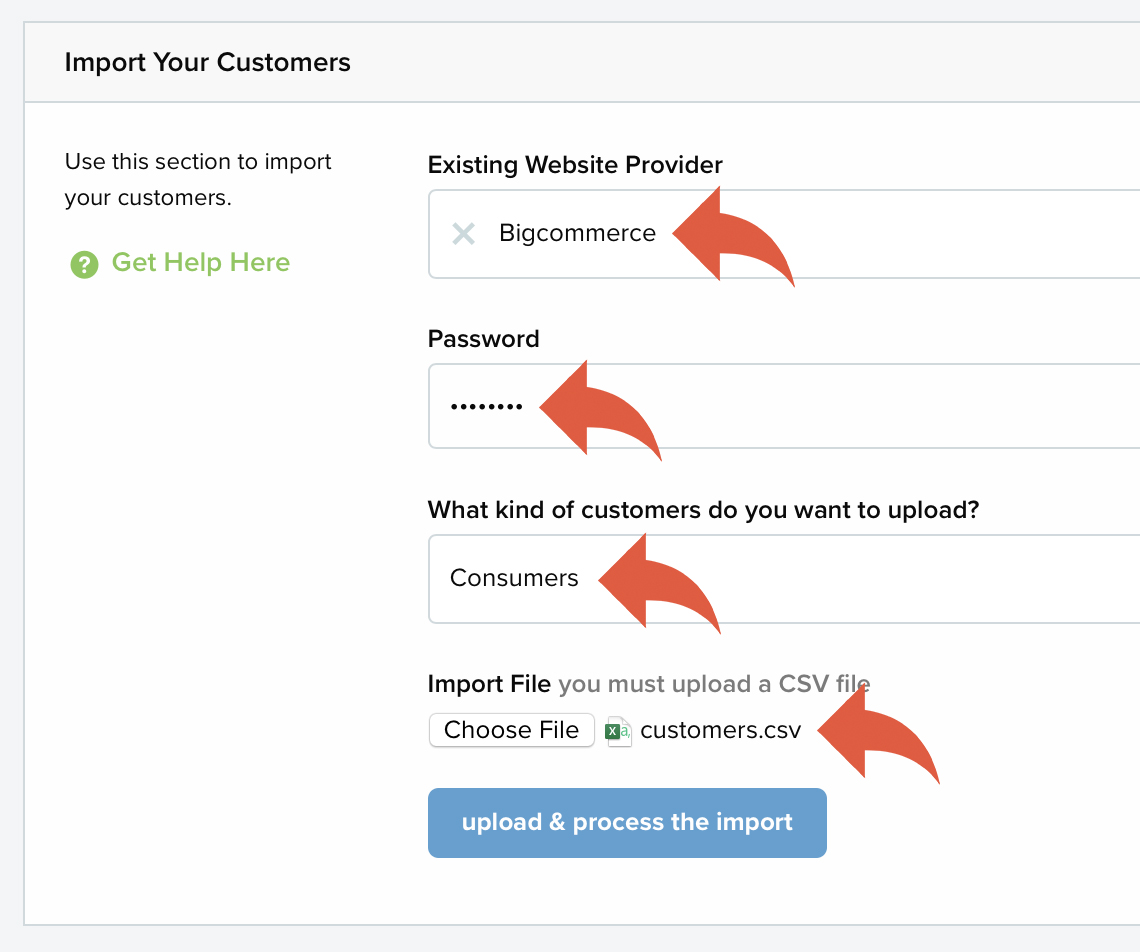
Task: Open the Consumers customer type dropdown
Action: tap(784, 579)
